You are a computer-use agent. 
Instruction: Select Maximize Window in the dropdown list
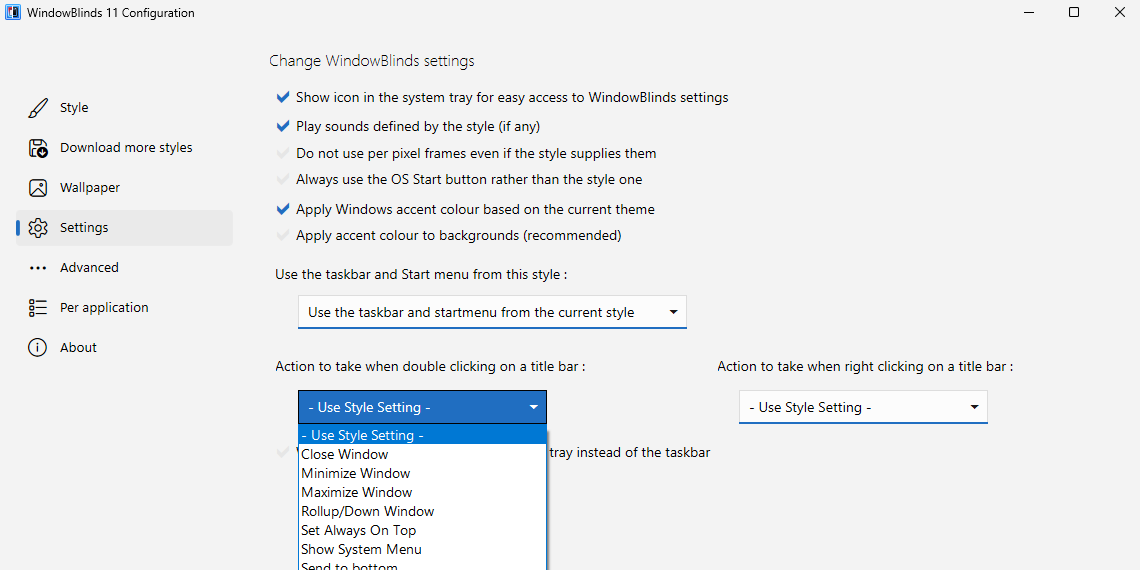pyautogui.click(x=422, y=492)
